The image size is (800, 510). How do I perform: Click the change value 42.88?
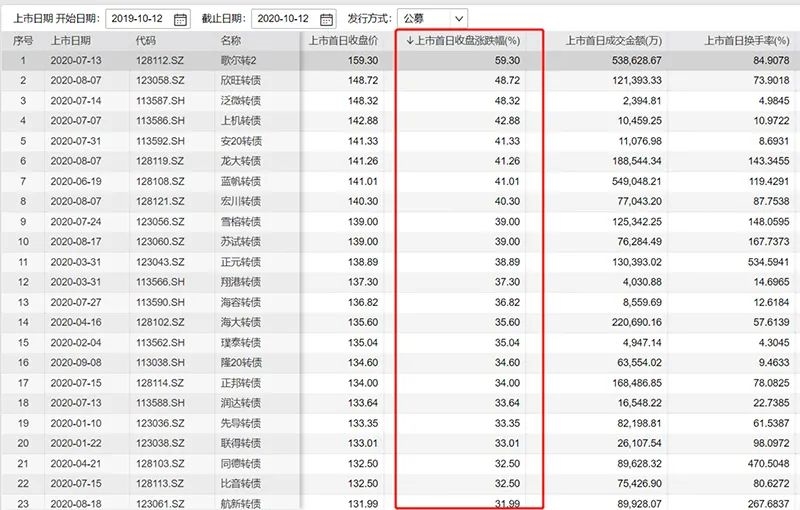(x=507, y=120)
